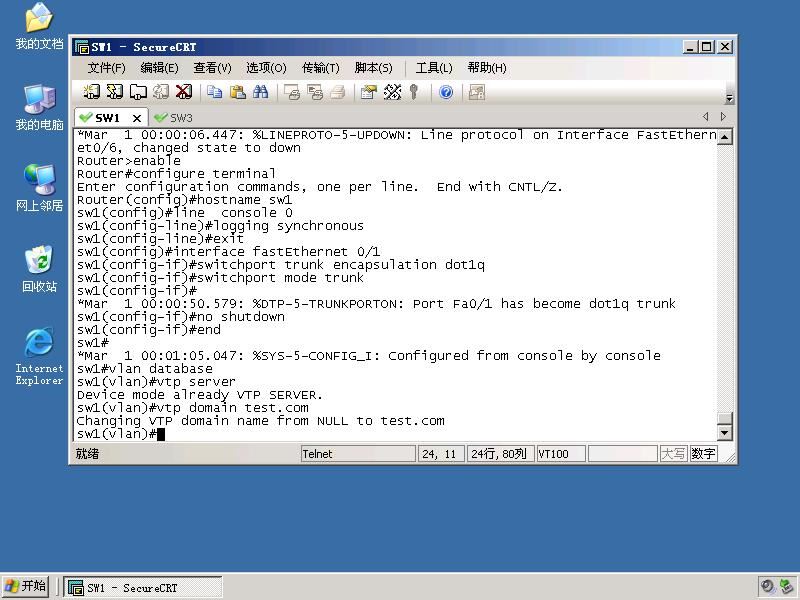Click 'interface fastEthernet 0/1' line

pos(228,252)
